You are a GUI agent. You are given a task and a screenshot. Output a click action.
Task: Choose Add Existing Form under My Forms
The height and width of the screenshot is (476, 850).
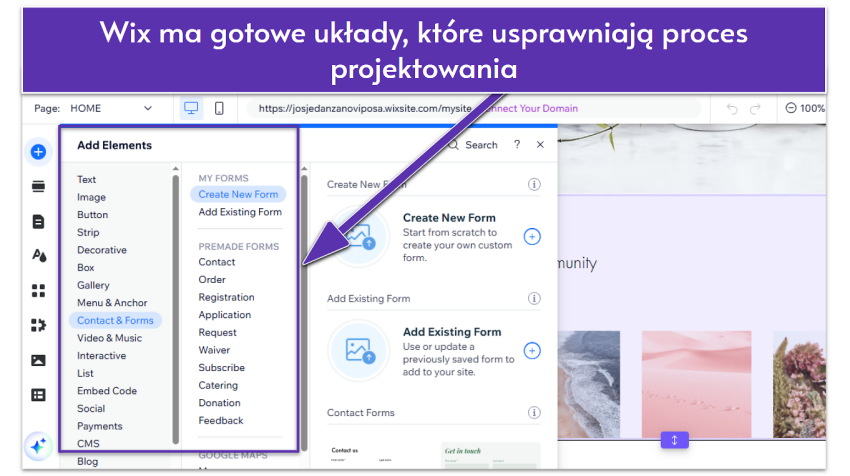click(240, 212)
